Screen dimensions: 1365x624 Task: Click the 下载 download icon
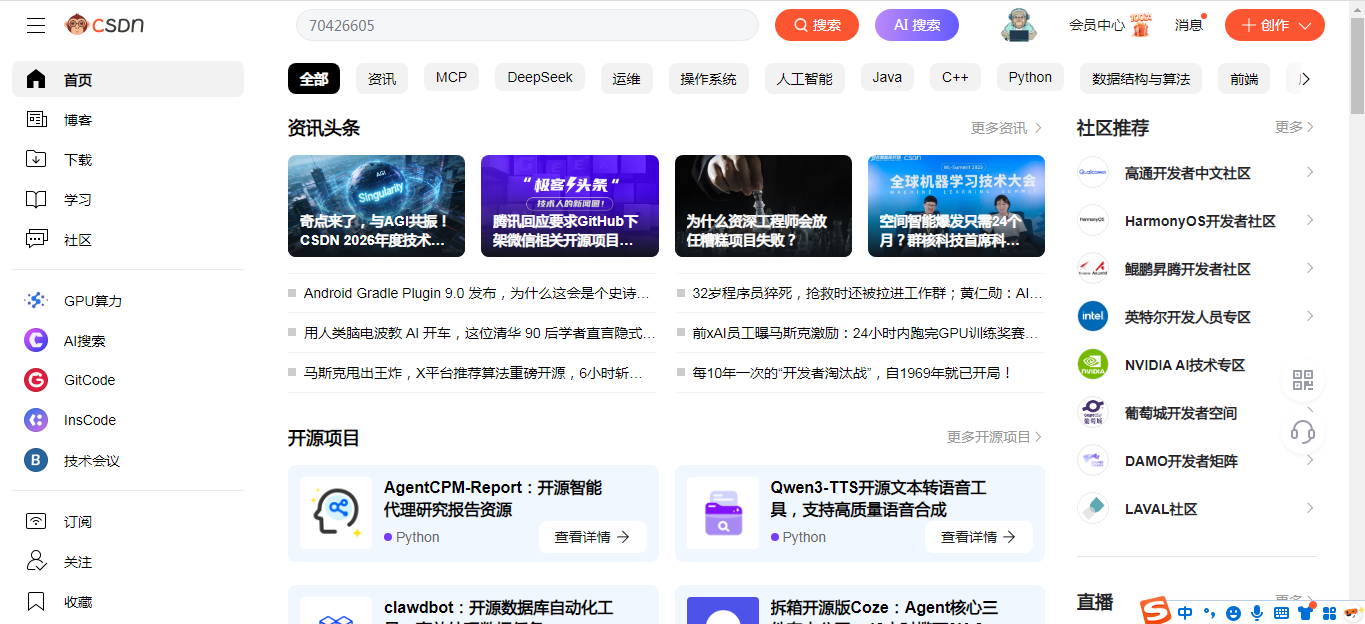[36, 159]
